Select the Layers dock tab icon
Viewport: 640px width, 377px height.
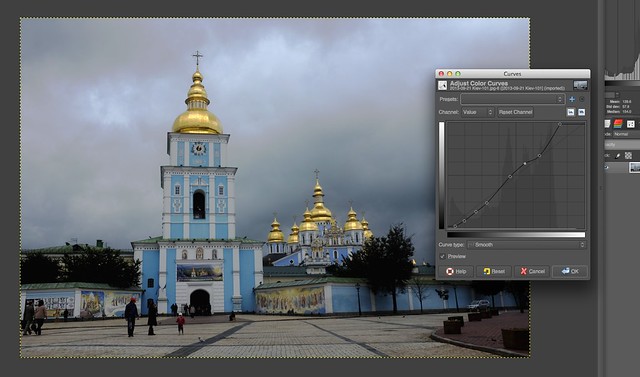(x=607, y=124)
